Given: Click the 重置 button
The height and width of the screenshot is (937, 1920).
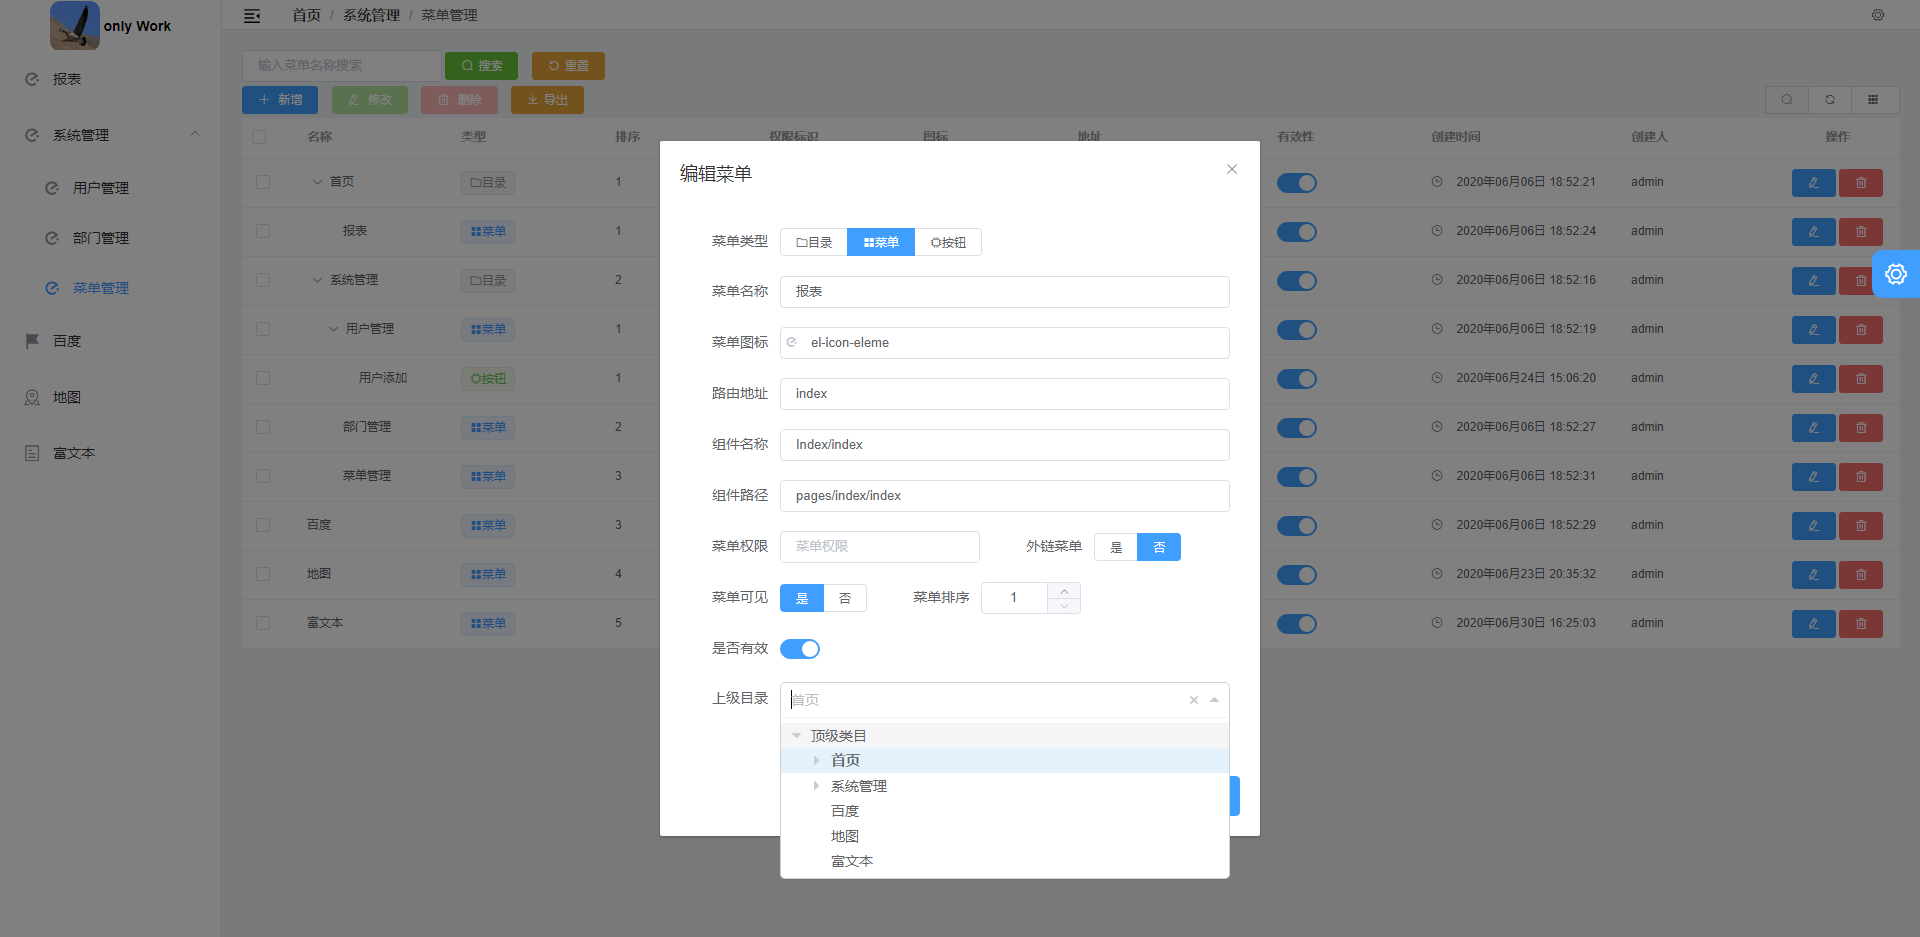Looking at the screenshot, I should tap(568, 66).
